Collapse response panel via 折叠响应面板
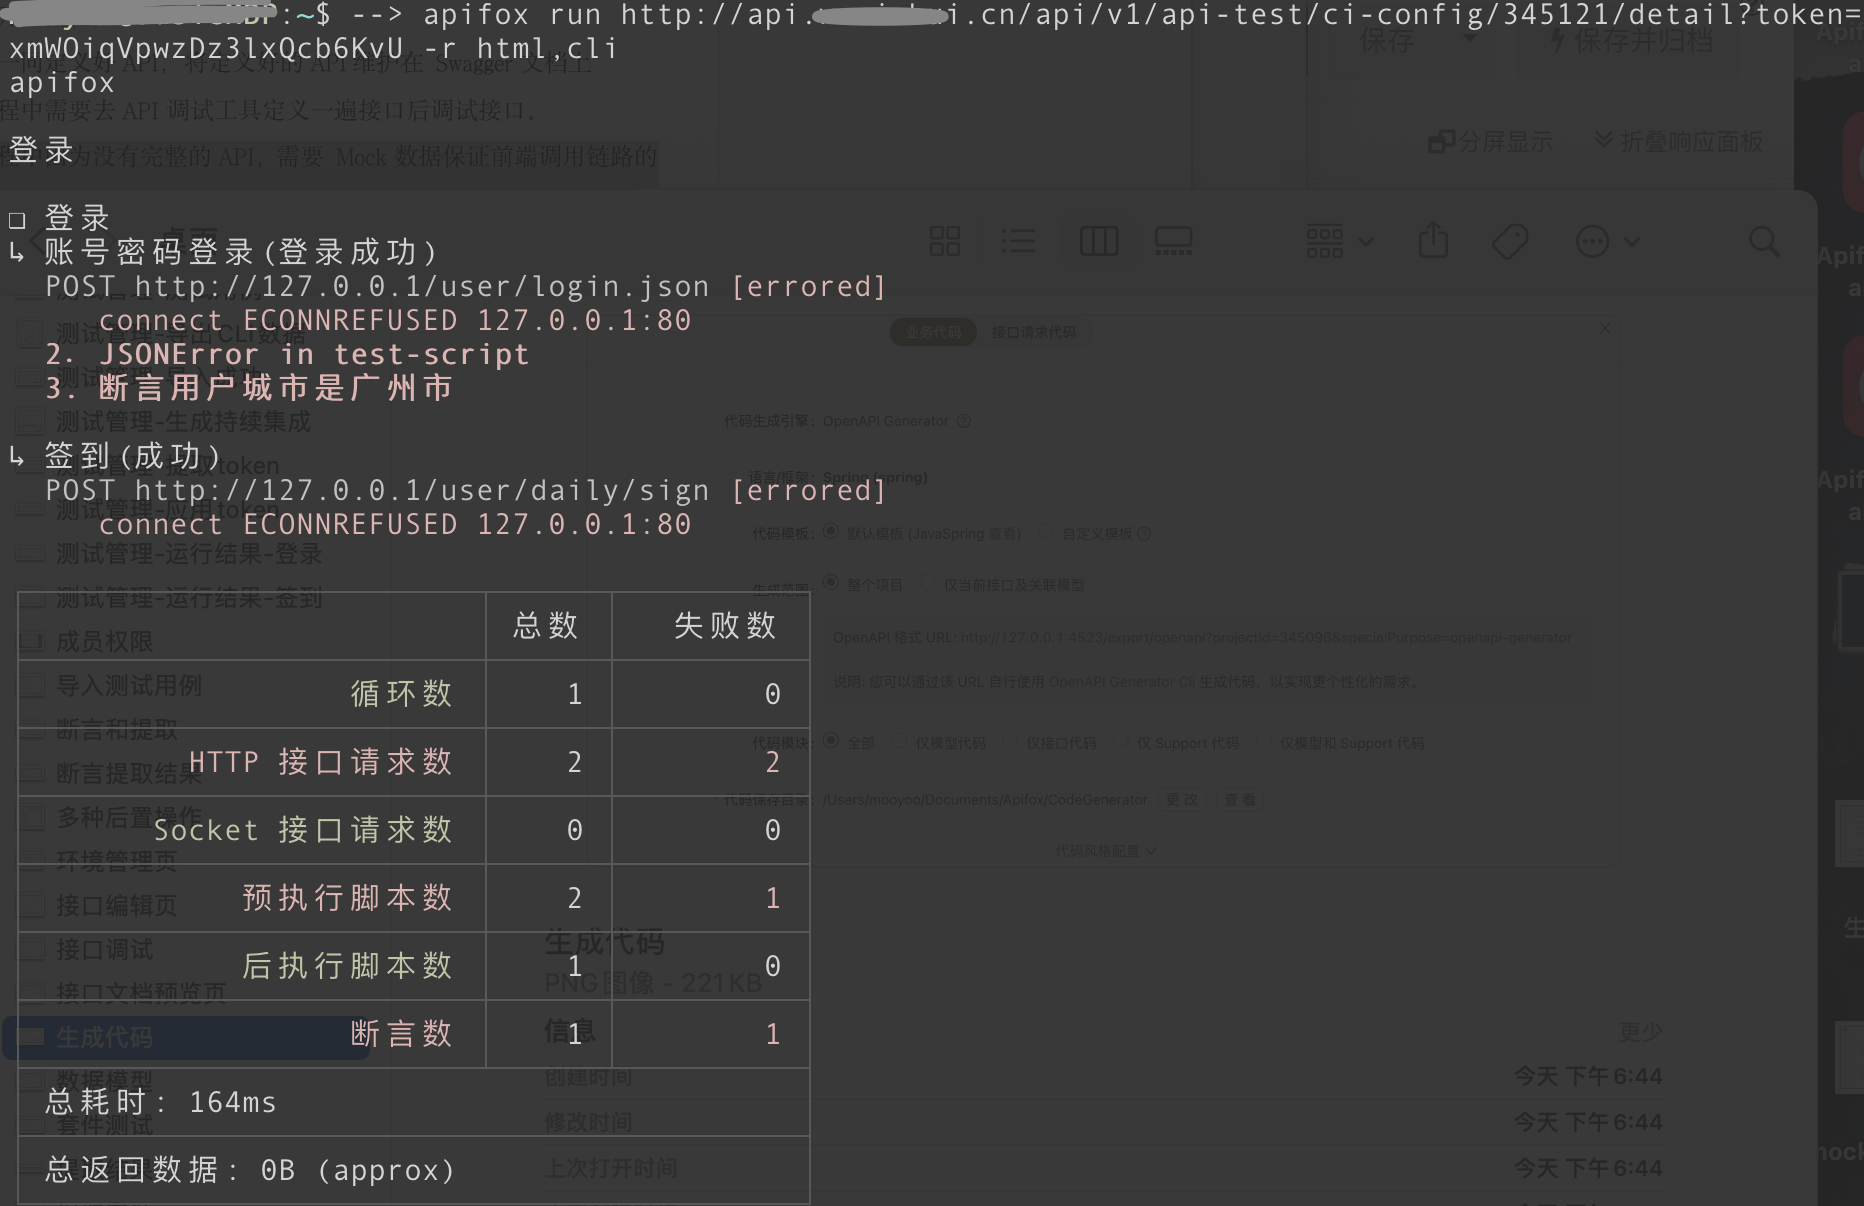1864x1206 pixels. [1678, 142]
